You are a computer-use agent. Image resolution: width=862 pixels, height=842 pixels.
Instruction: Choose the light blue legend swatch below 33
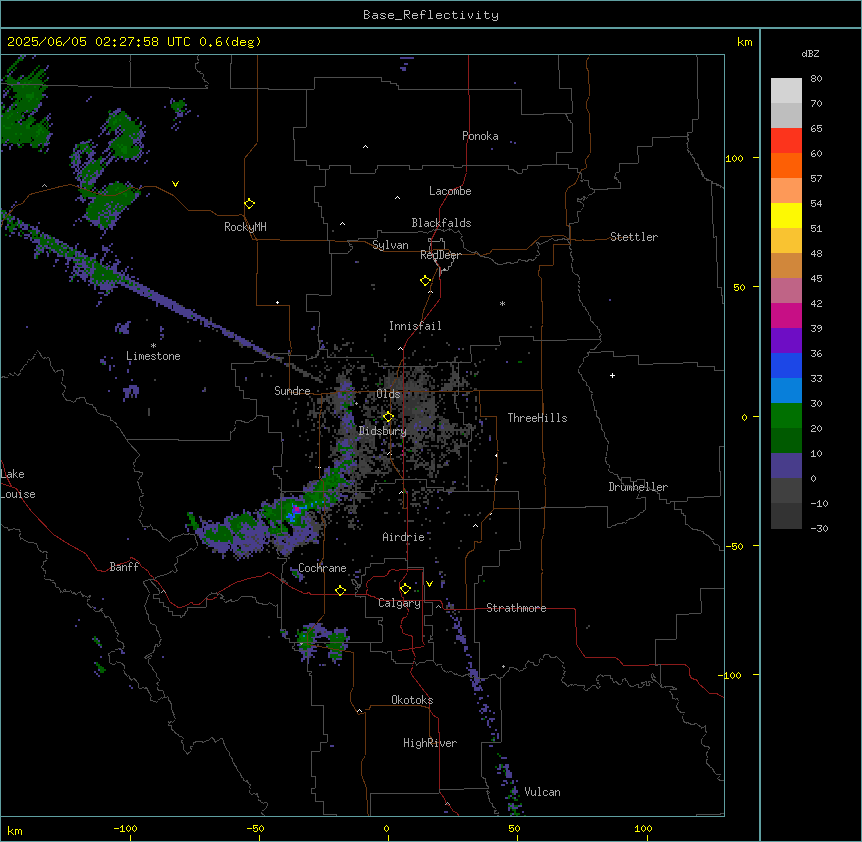point(786,390)
